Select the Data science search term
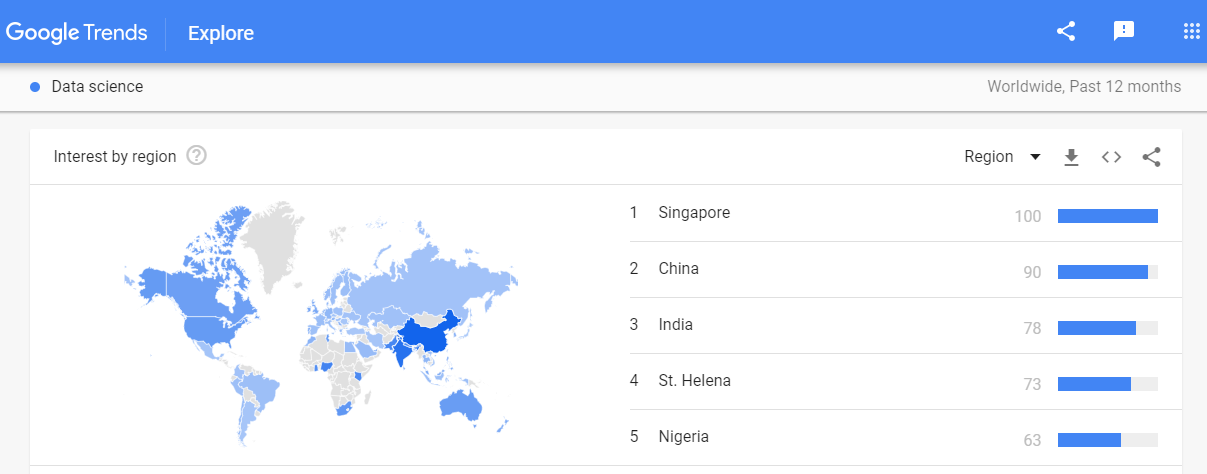Image resolution: width=1207 pixels, height=474 pixels. 97,87
